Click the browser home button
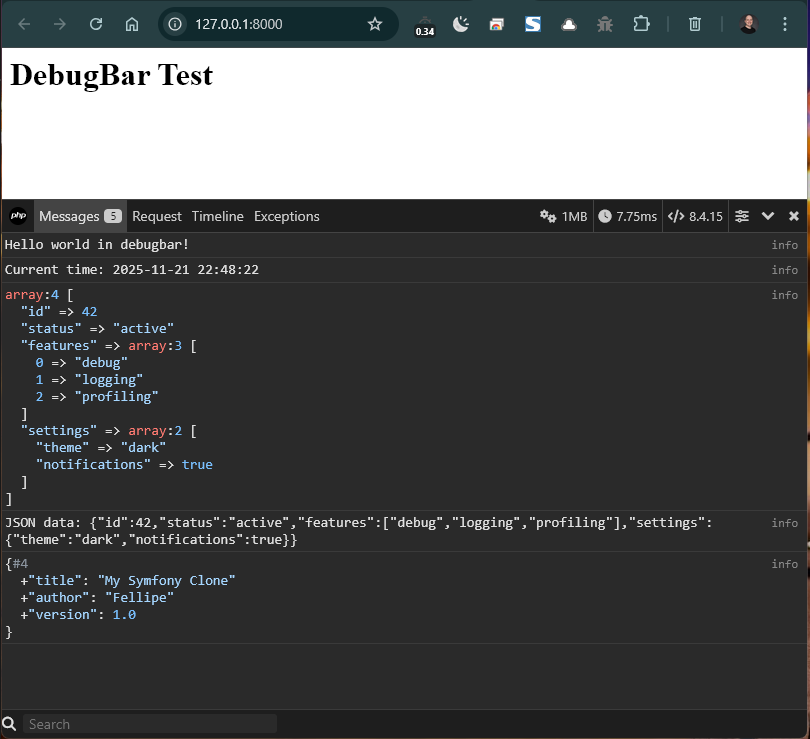 (132, 24)
